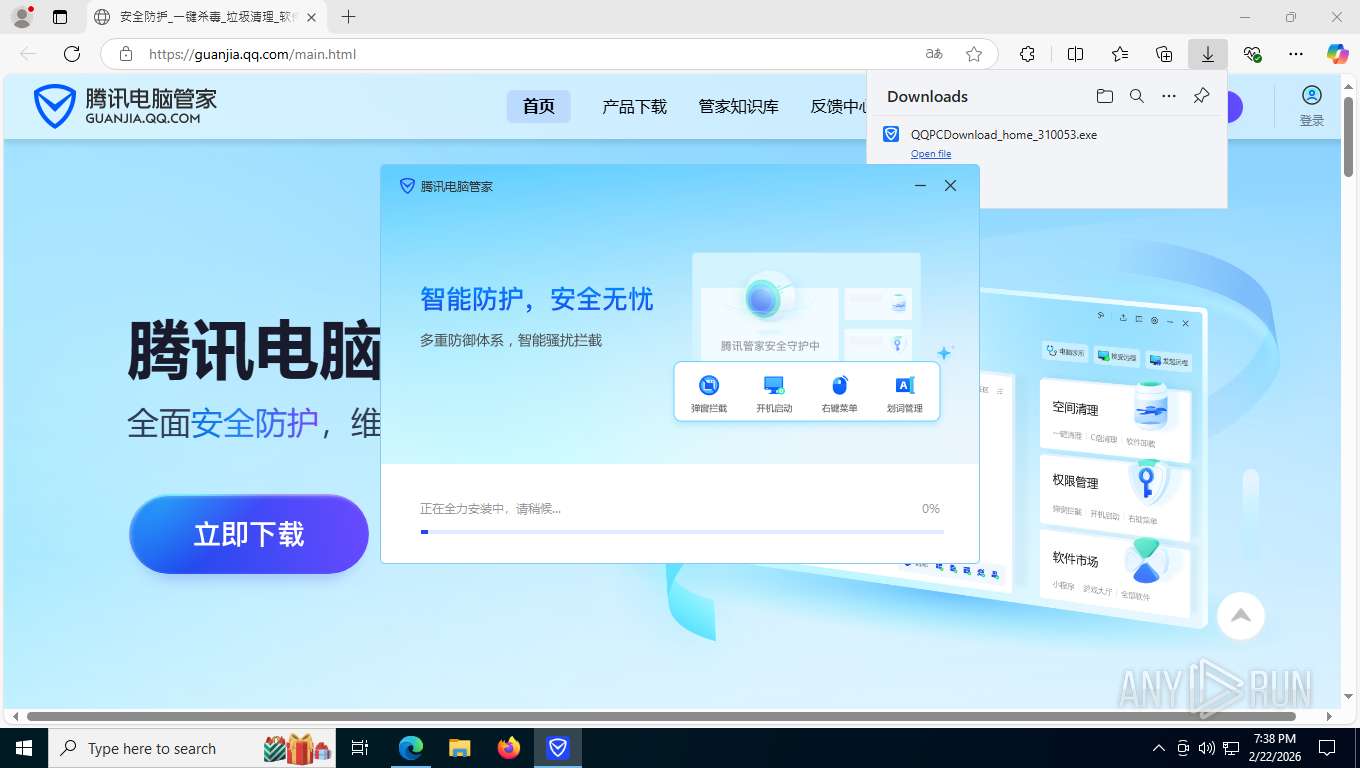The height and width of the screenshot is (768, 1360).
Task: Search downloads using the magnifier icon
Action: tap(1136, 96)
